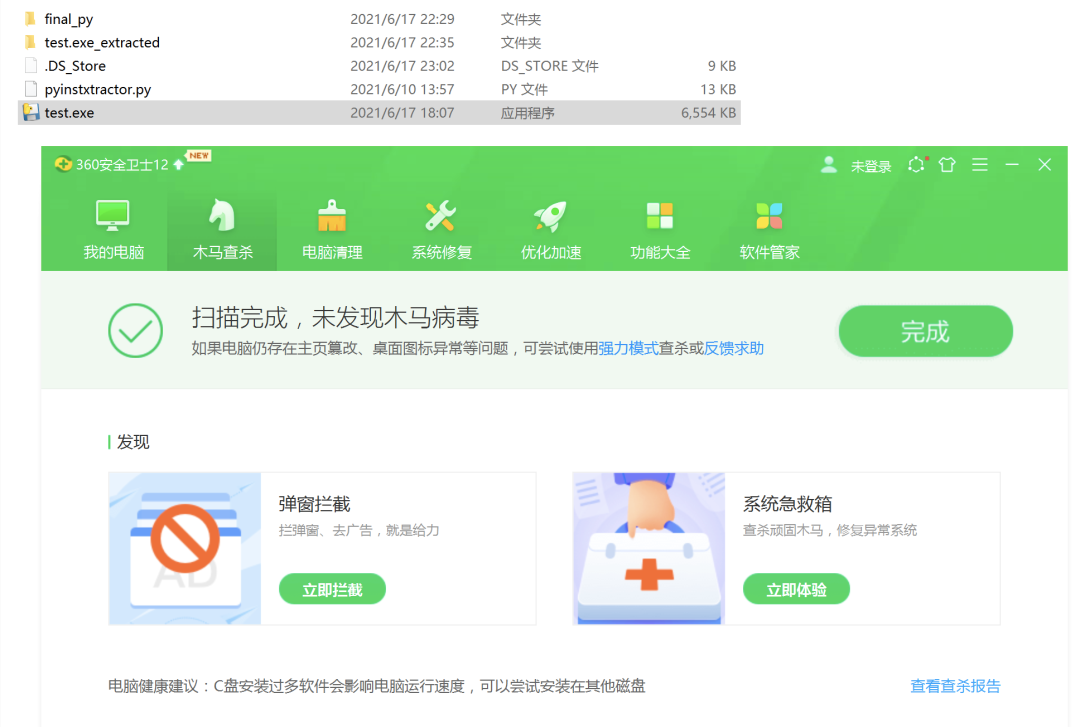1080x727 pixels.
Task: Click the 应用程序 type cell
Action: tap(528, 113)
